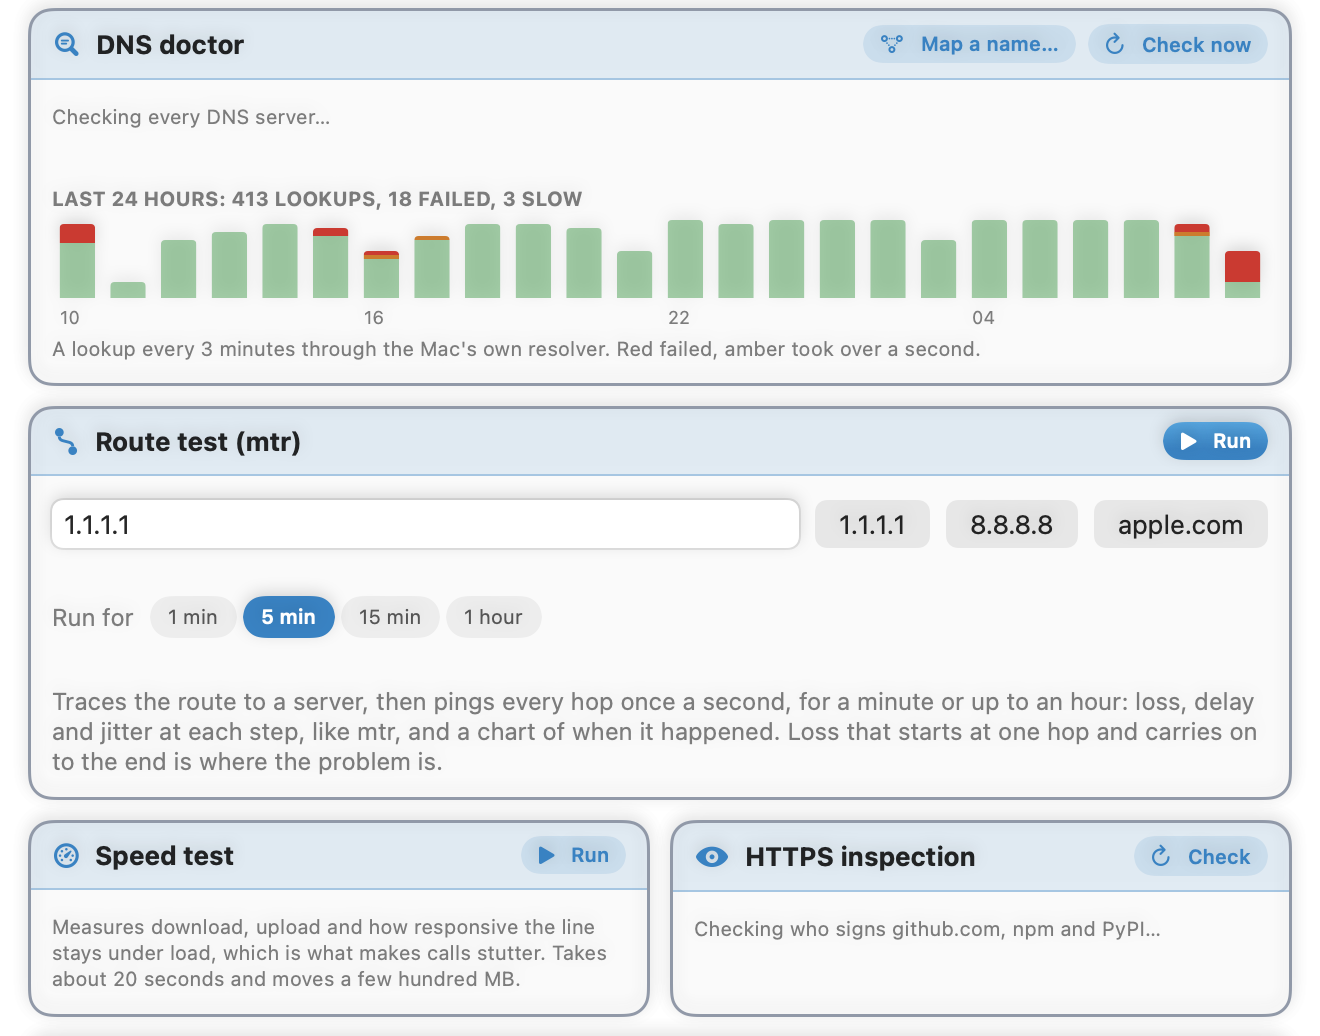Click the "Checking every DNS server..." status text
Screen dimensions: 1320x1036
191,117
